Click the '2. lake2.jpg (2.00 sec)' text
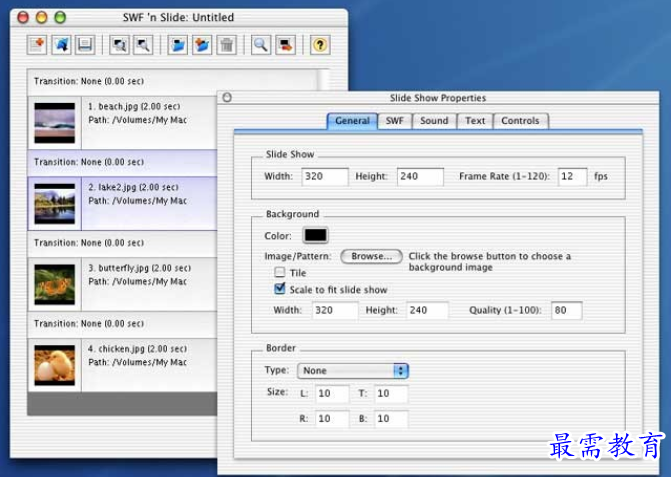This screenshot has width=671, height=477. [x=133, y=187]
